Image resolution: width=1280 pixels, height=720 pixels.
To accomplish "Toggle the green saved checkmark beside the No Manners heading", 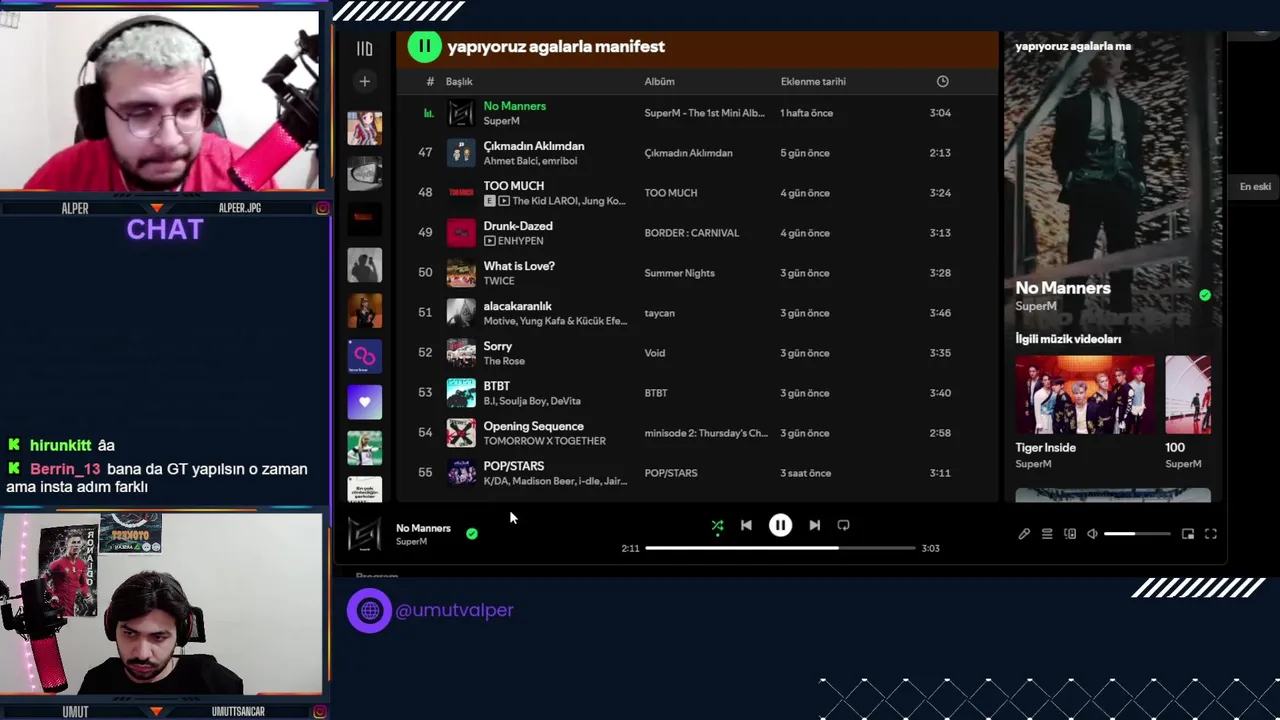I will (x=1205, y=295).
